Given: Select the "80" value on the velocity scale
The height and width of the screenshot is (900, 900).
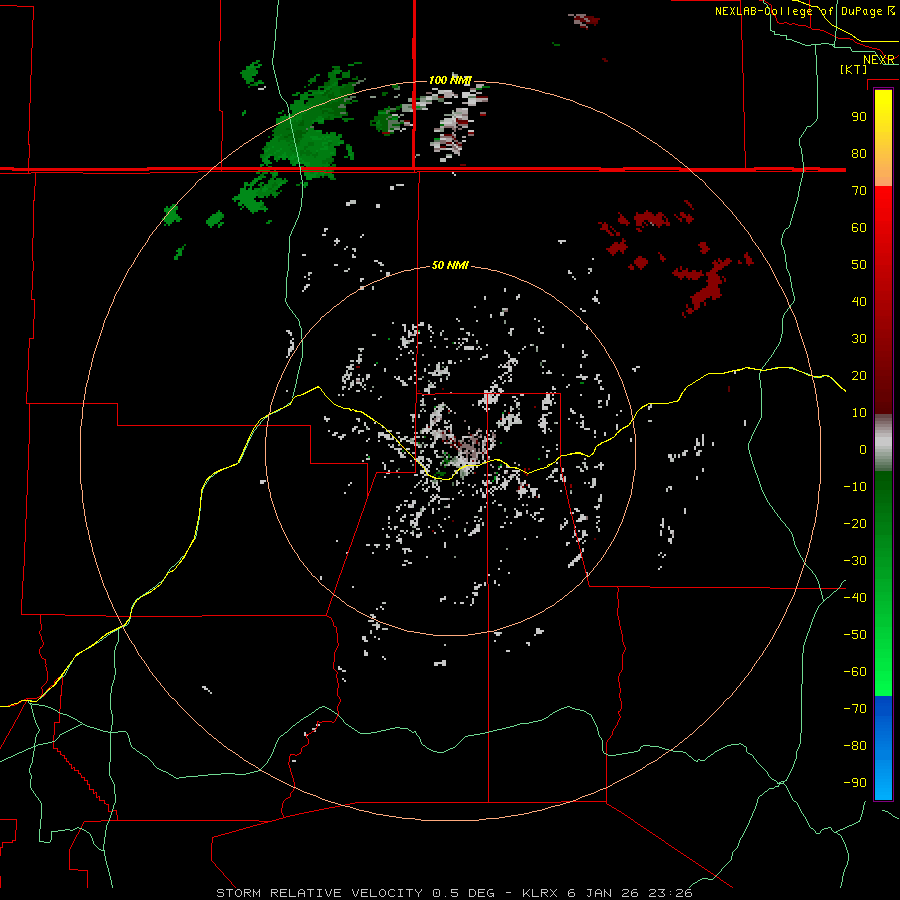Looking at the screenshot, I should [859, 153].
